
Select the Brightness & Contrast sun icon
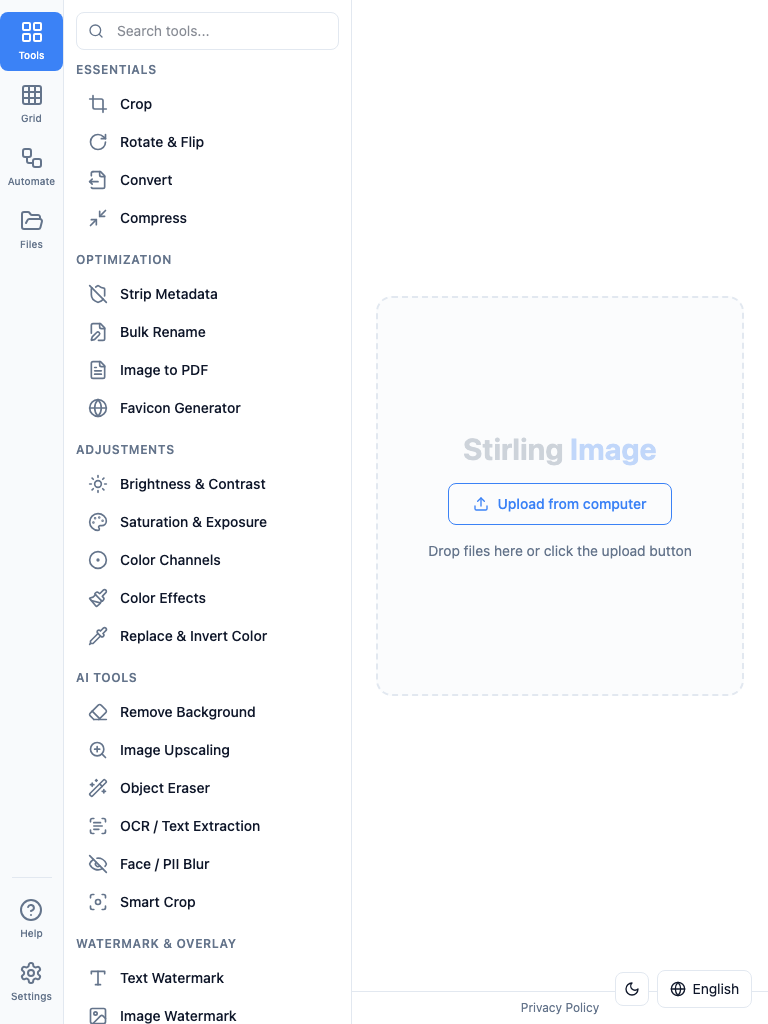98,484
